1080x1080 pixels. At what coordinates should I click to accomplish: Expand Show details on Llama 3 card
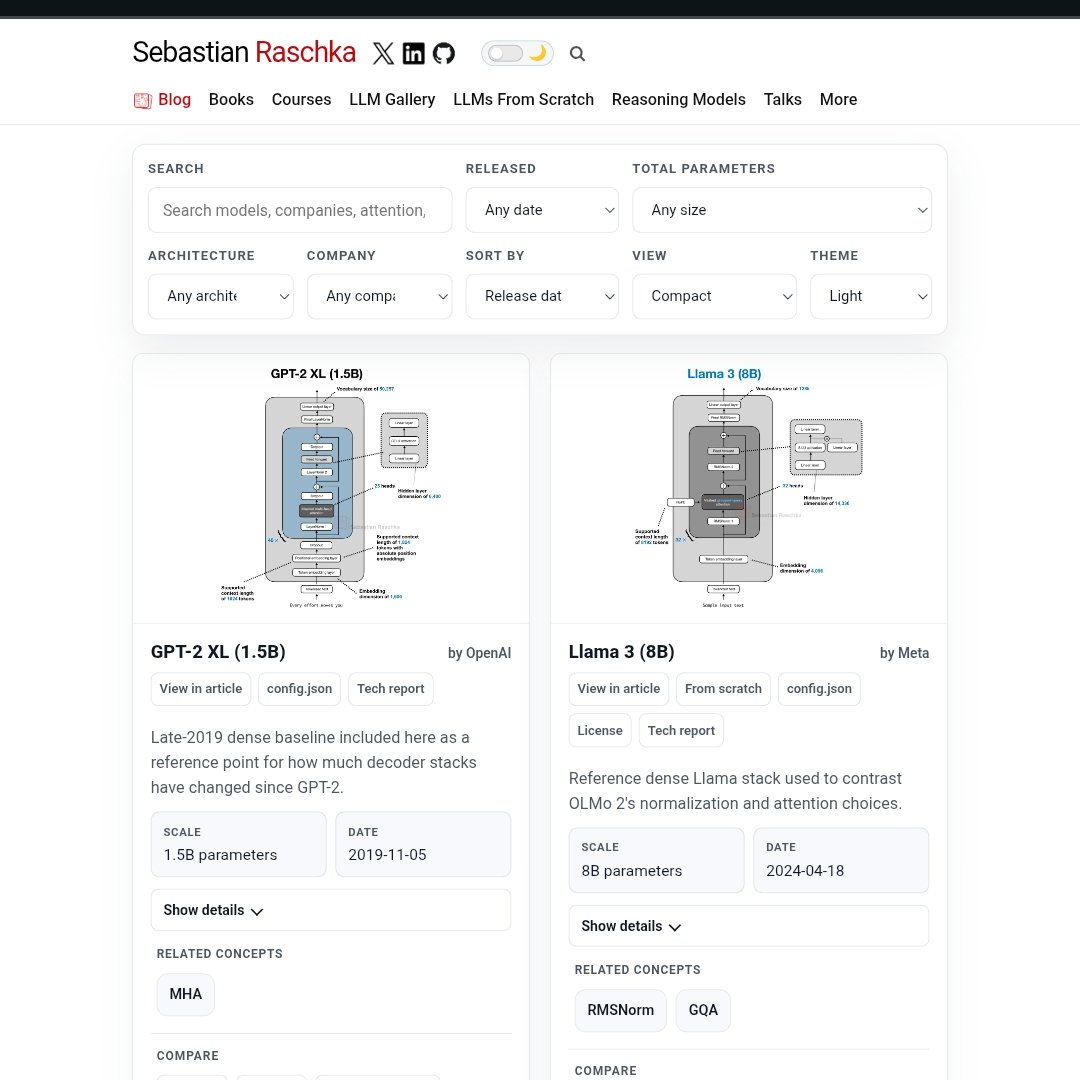tap(749, 926)
